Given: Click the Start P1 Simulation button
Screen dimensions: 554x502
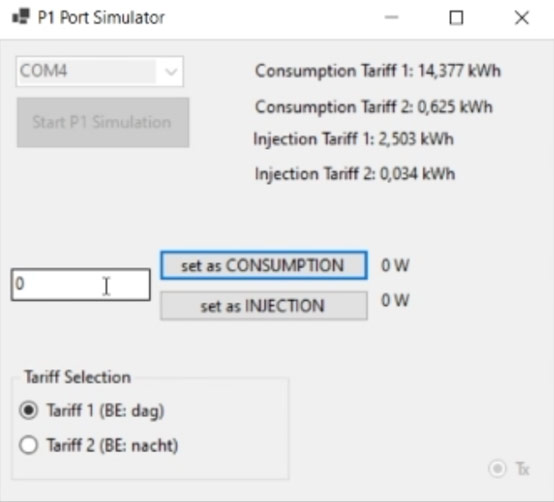Looking at the screenshot, I should click(103, 122).
